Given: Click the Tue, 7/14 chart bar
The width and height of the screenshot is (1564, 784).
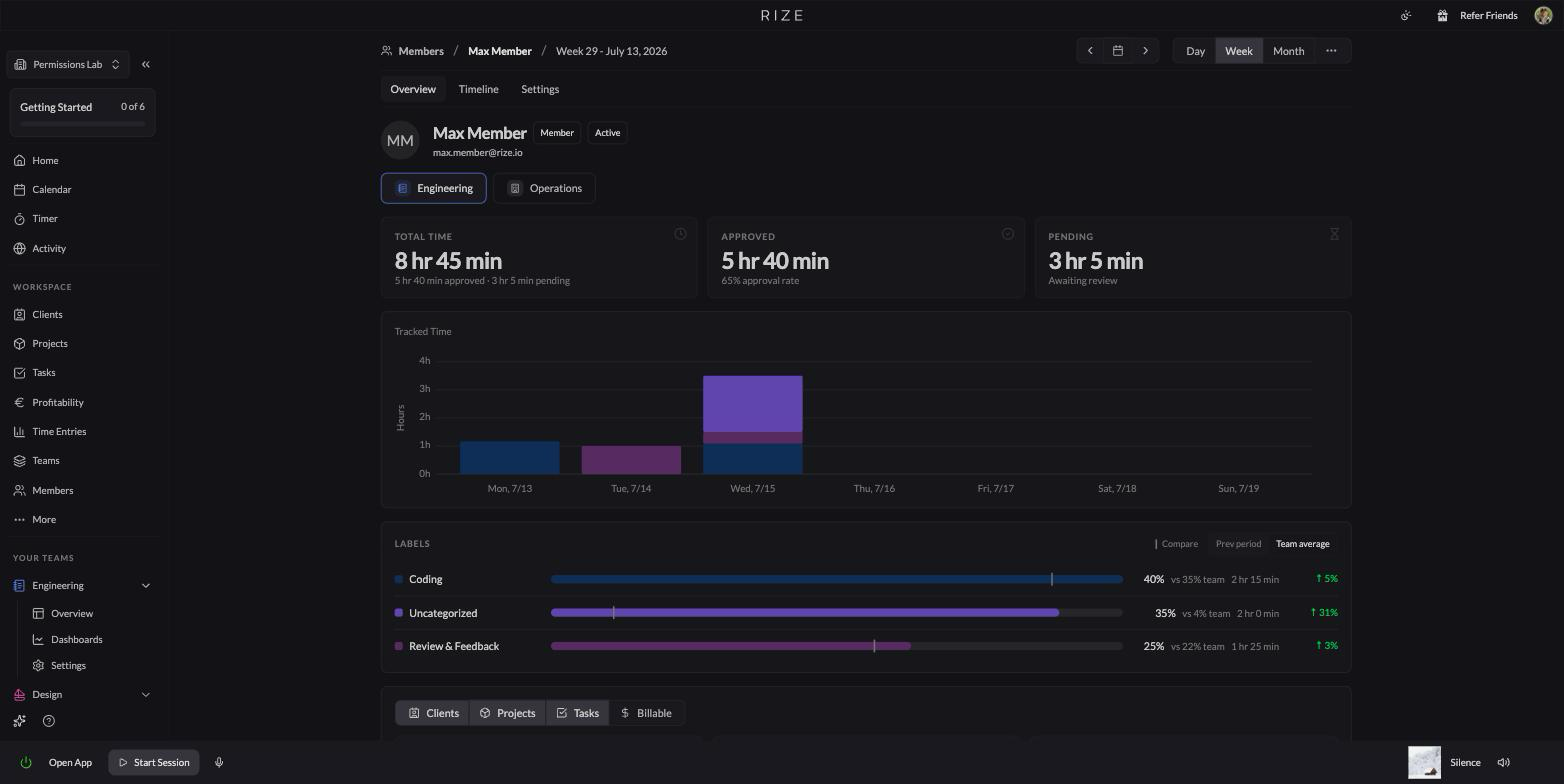Looking at the screenshot, I should [x=631, y=459].
